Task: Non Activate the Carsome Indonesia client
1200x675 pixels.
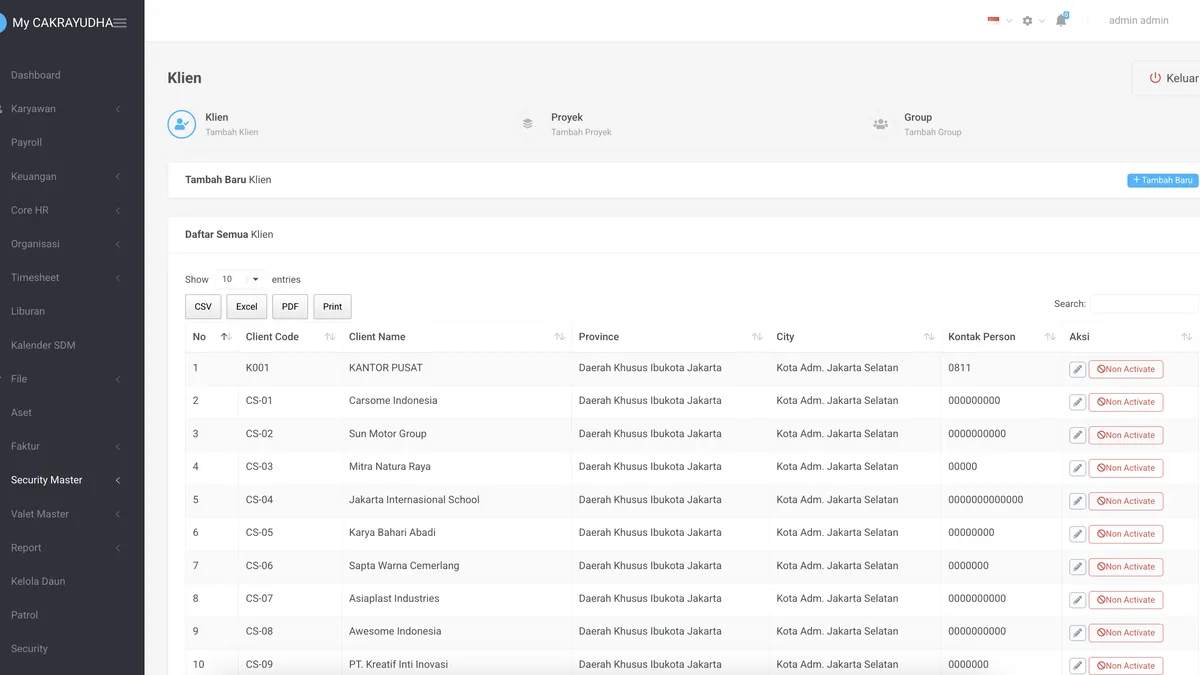Action: pos(1126,402)
